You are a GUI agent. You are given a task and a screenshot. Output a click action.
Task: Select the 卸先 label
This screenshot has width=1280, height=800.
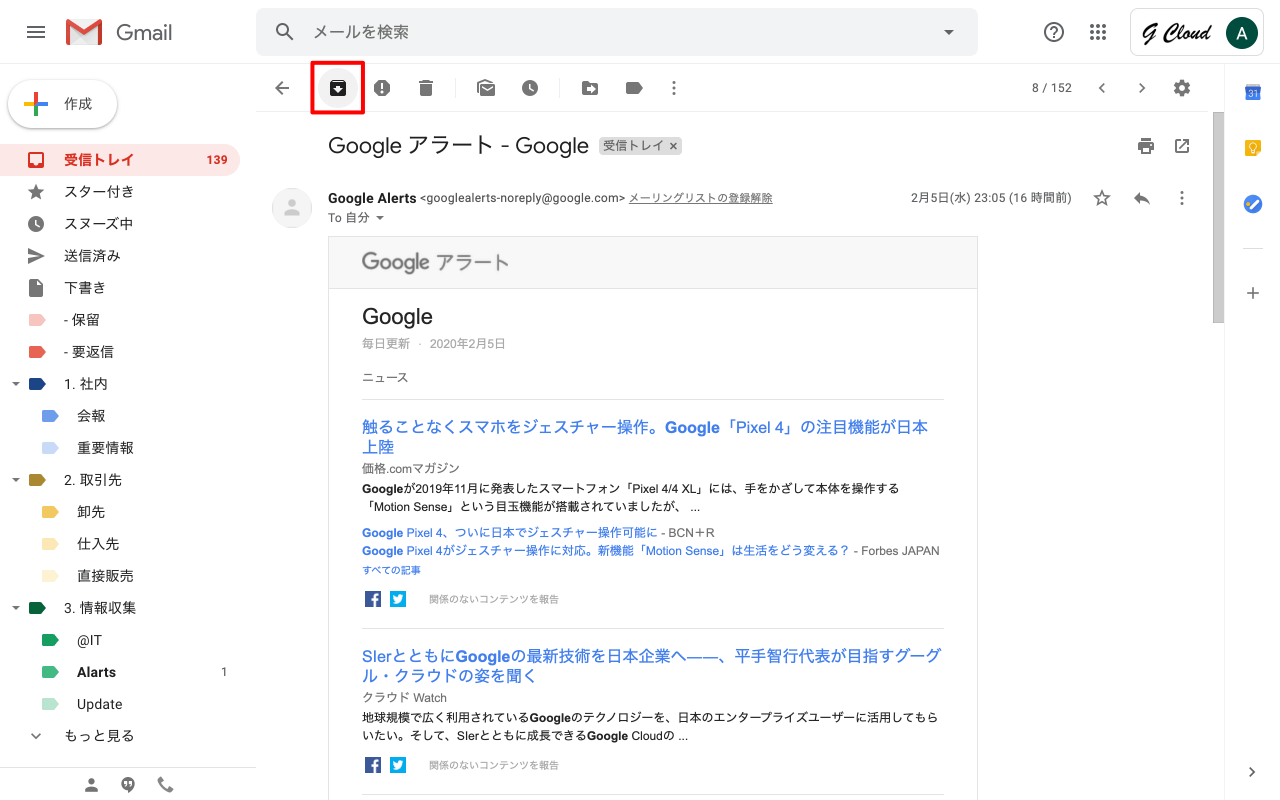(x=120, y=512)
